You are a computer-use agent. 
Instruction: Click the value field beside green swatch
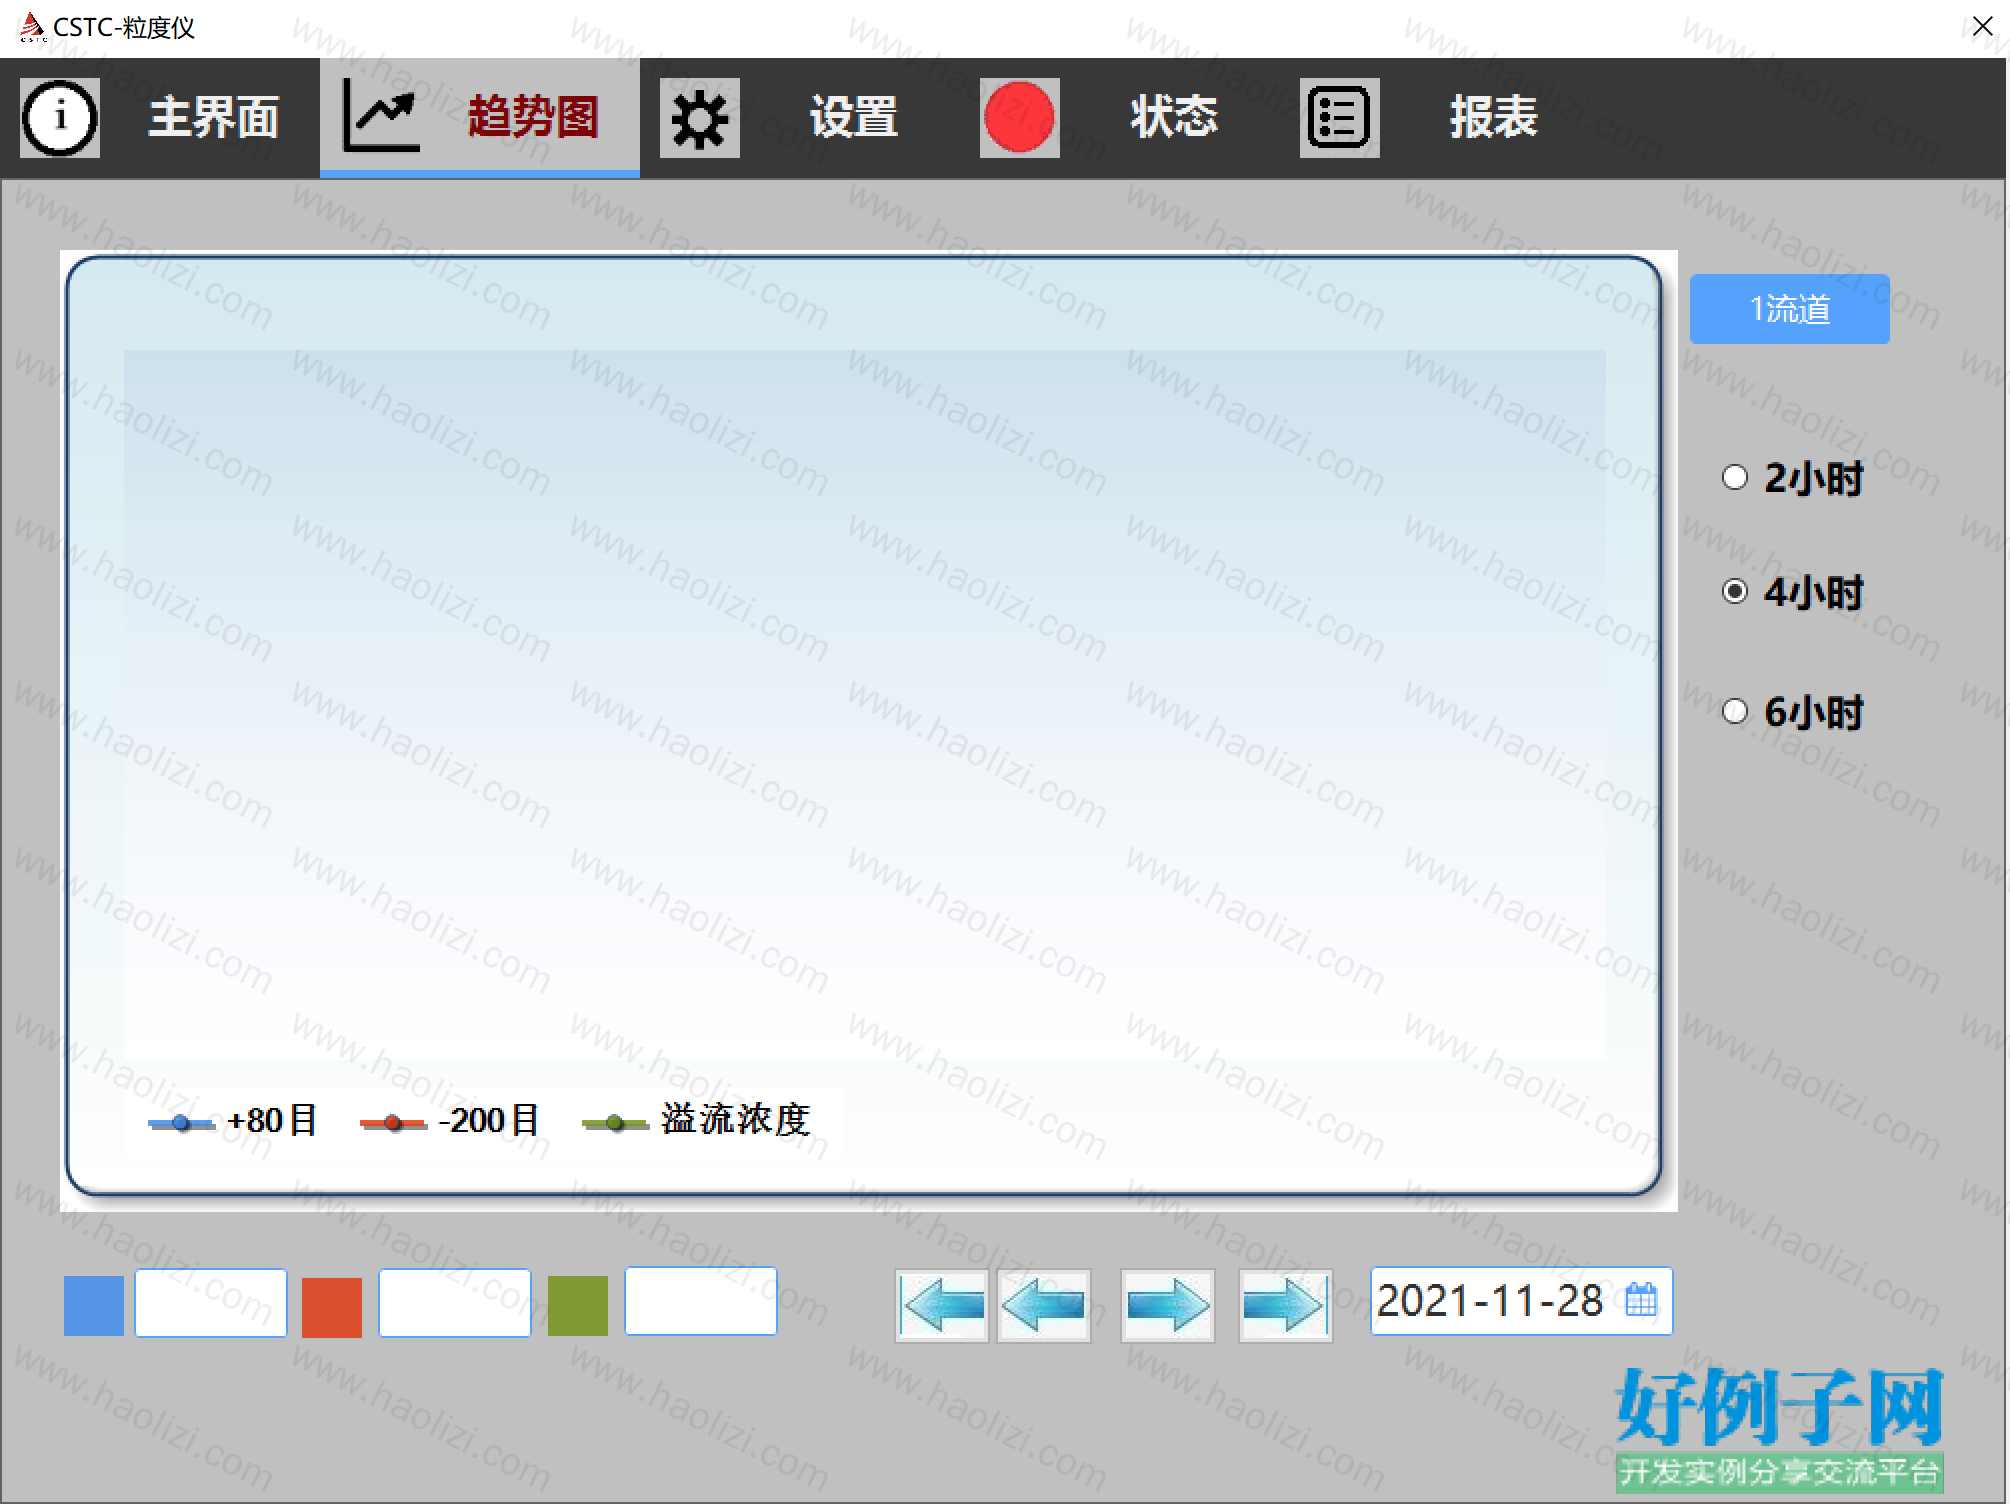[701, 1301]
